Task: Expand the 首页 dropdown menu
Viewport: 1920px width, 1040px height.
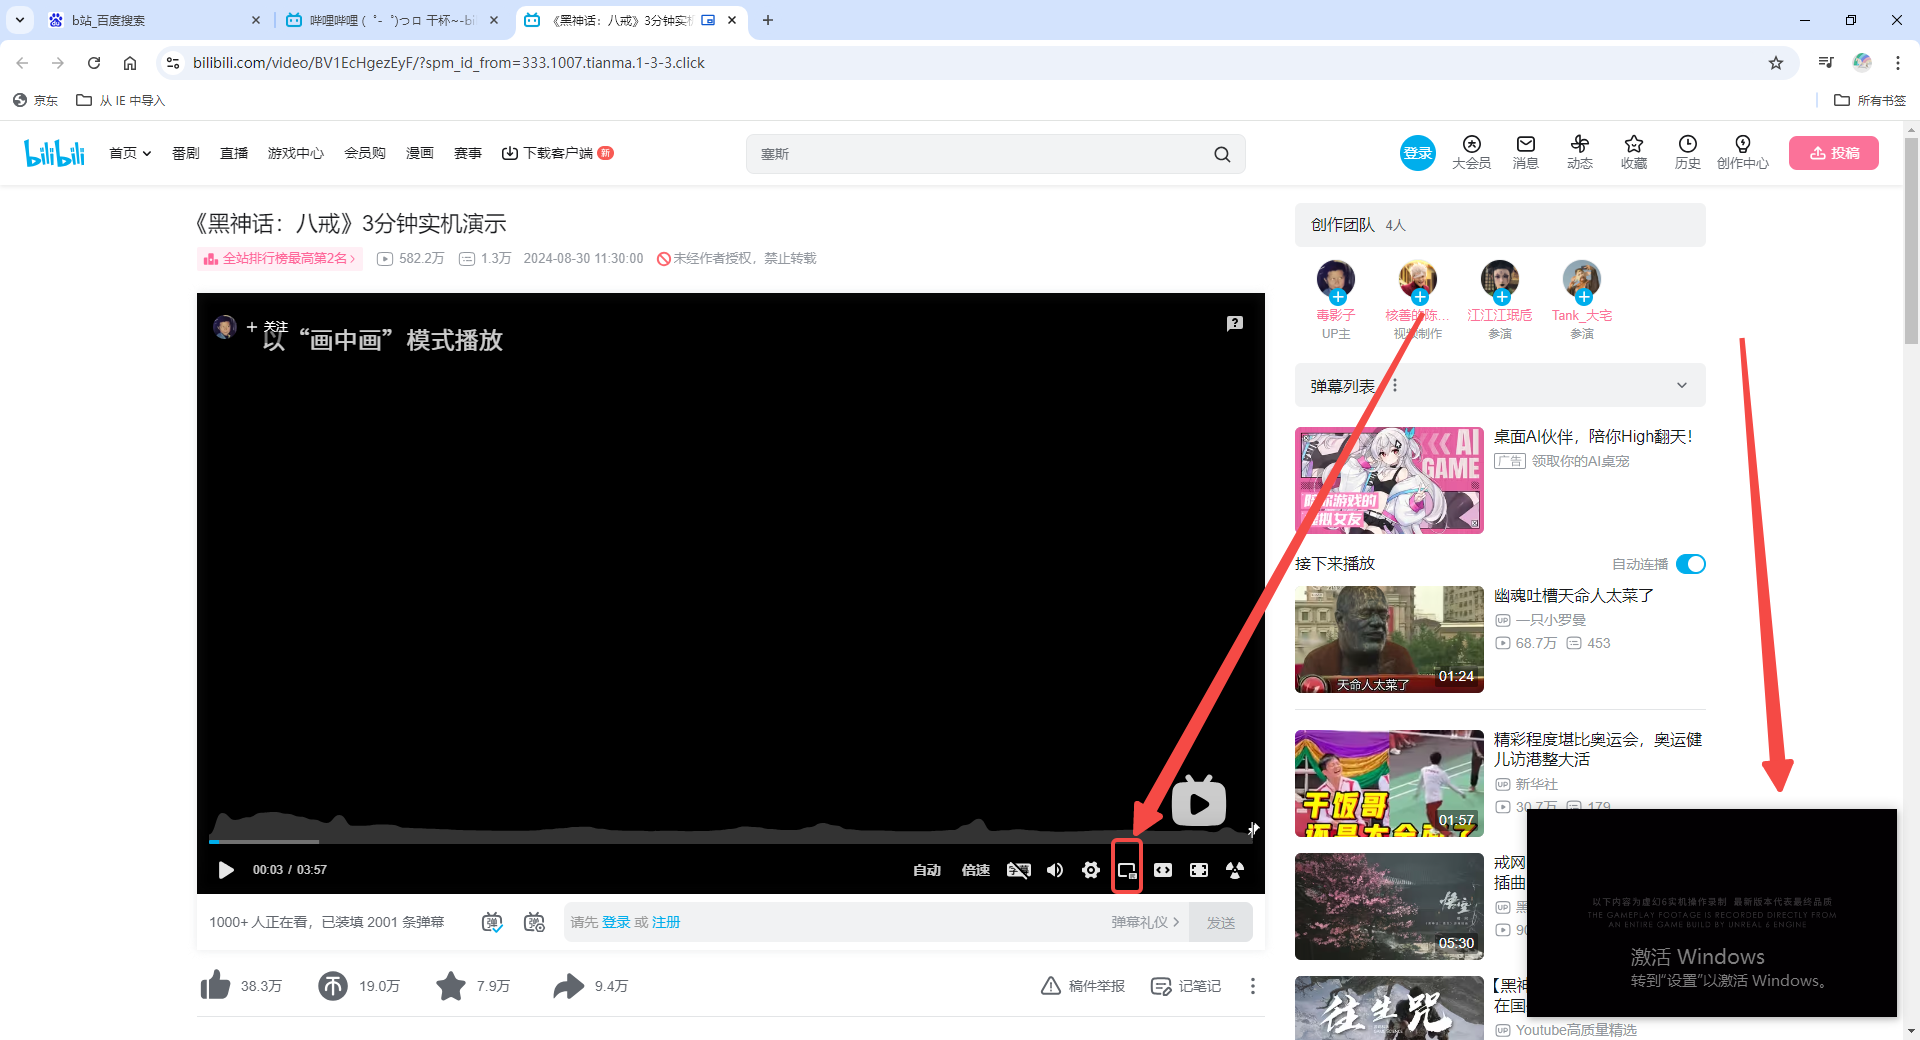Action: 130,153
